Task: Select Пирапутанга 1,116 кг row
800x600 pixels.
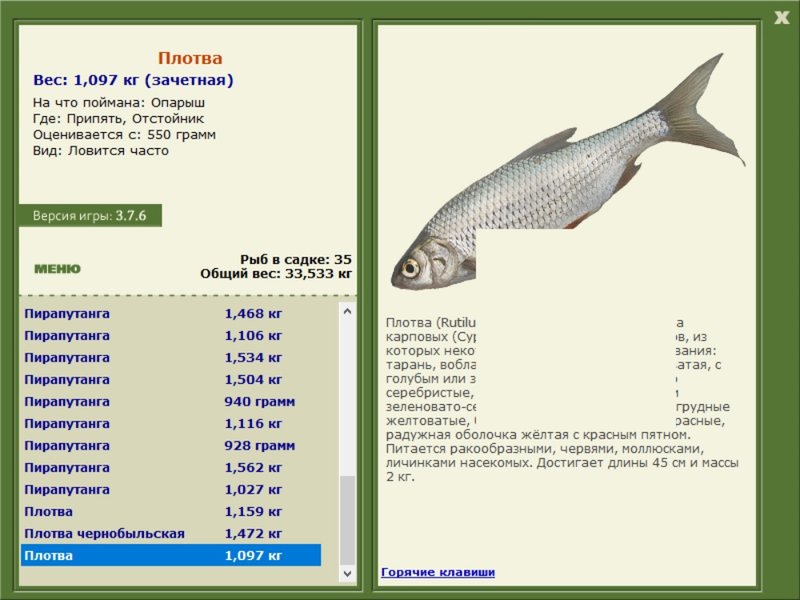Action: click(x=171, y=423)
